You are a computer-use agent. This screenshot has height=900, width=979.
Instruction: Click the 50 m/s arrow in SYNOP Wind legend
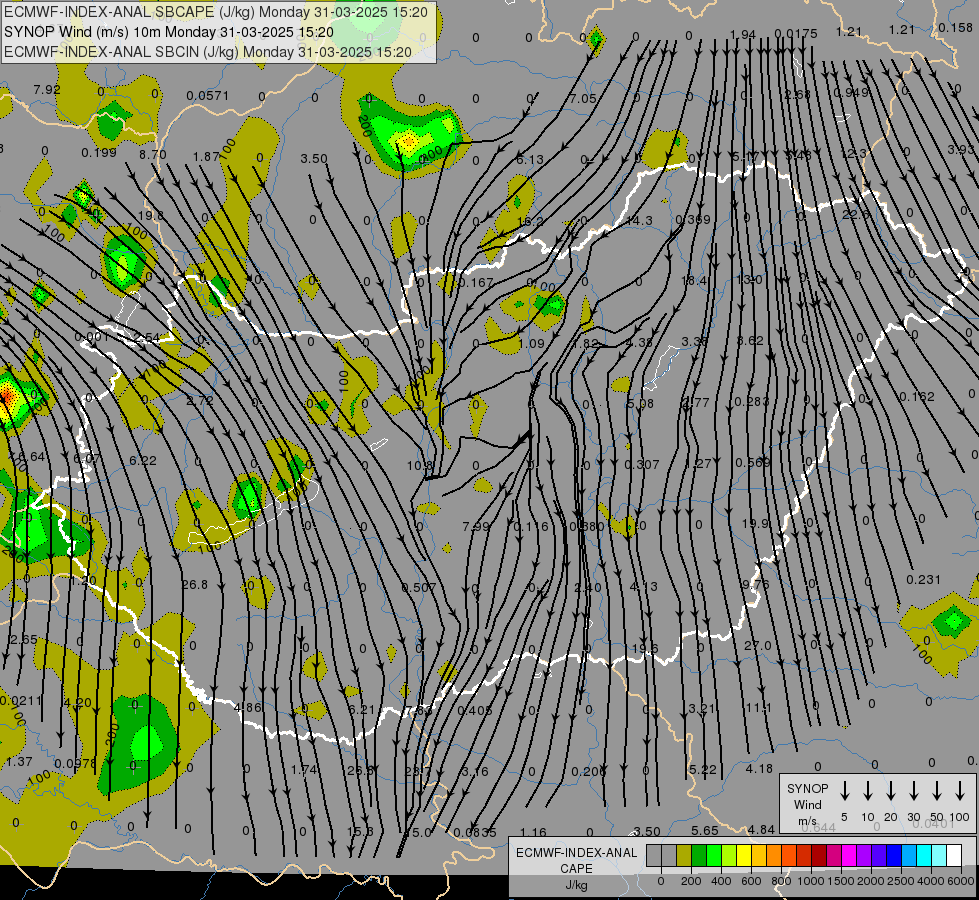coord(937,790)
